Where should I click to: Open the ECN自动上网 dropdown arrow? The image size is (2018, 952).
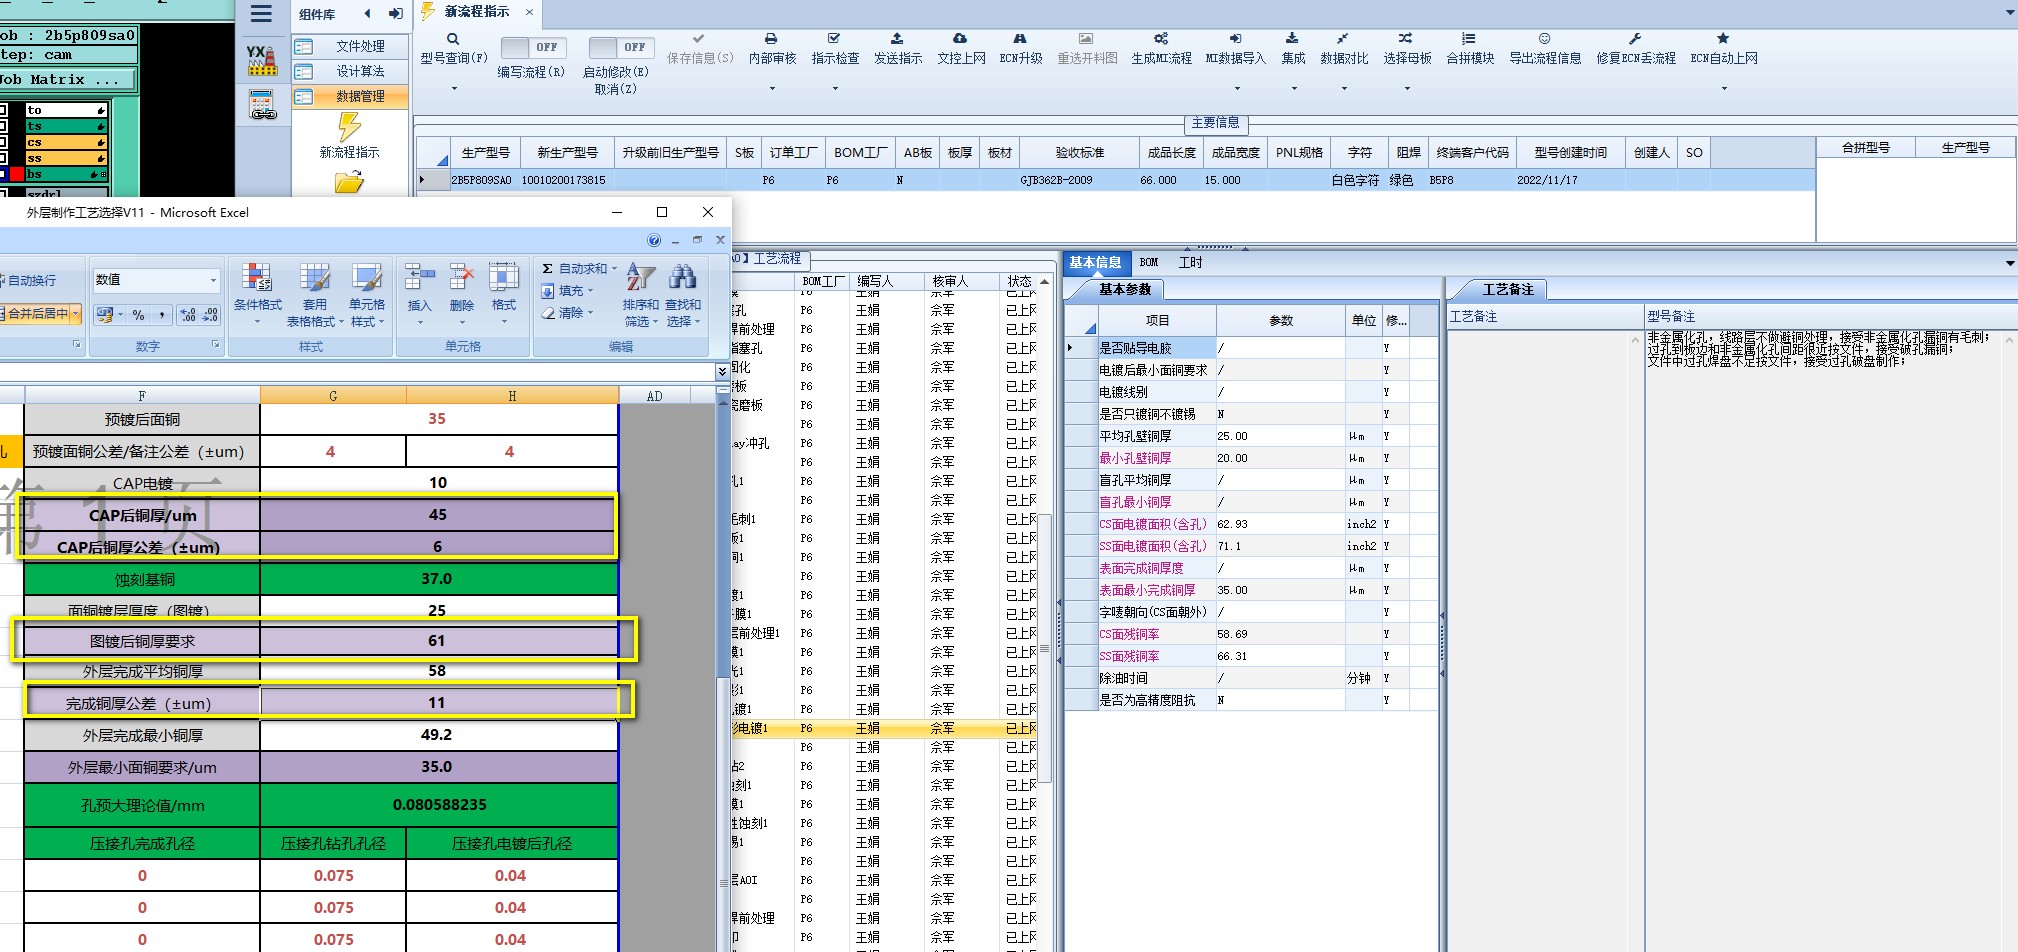coord(1724,89)
